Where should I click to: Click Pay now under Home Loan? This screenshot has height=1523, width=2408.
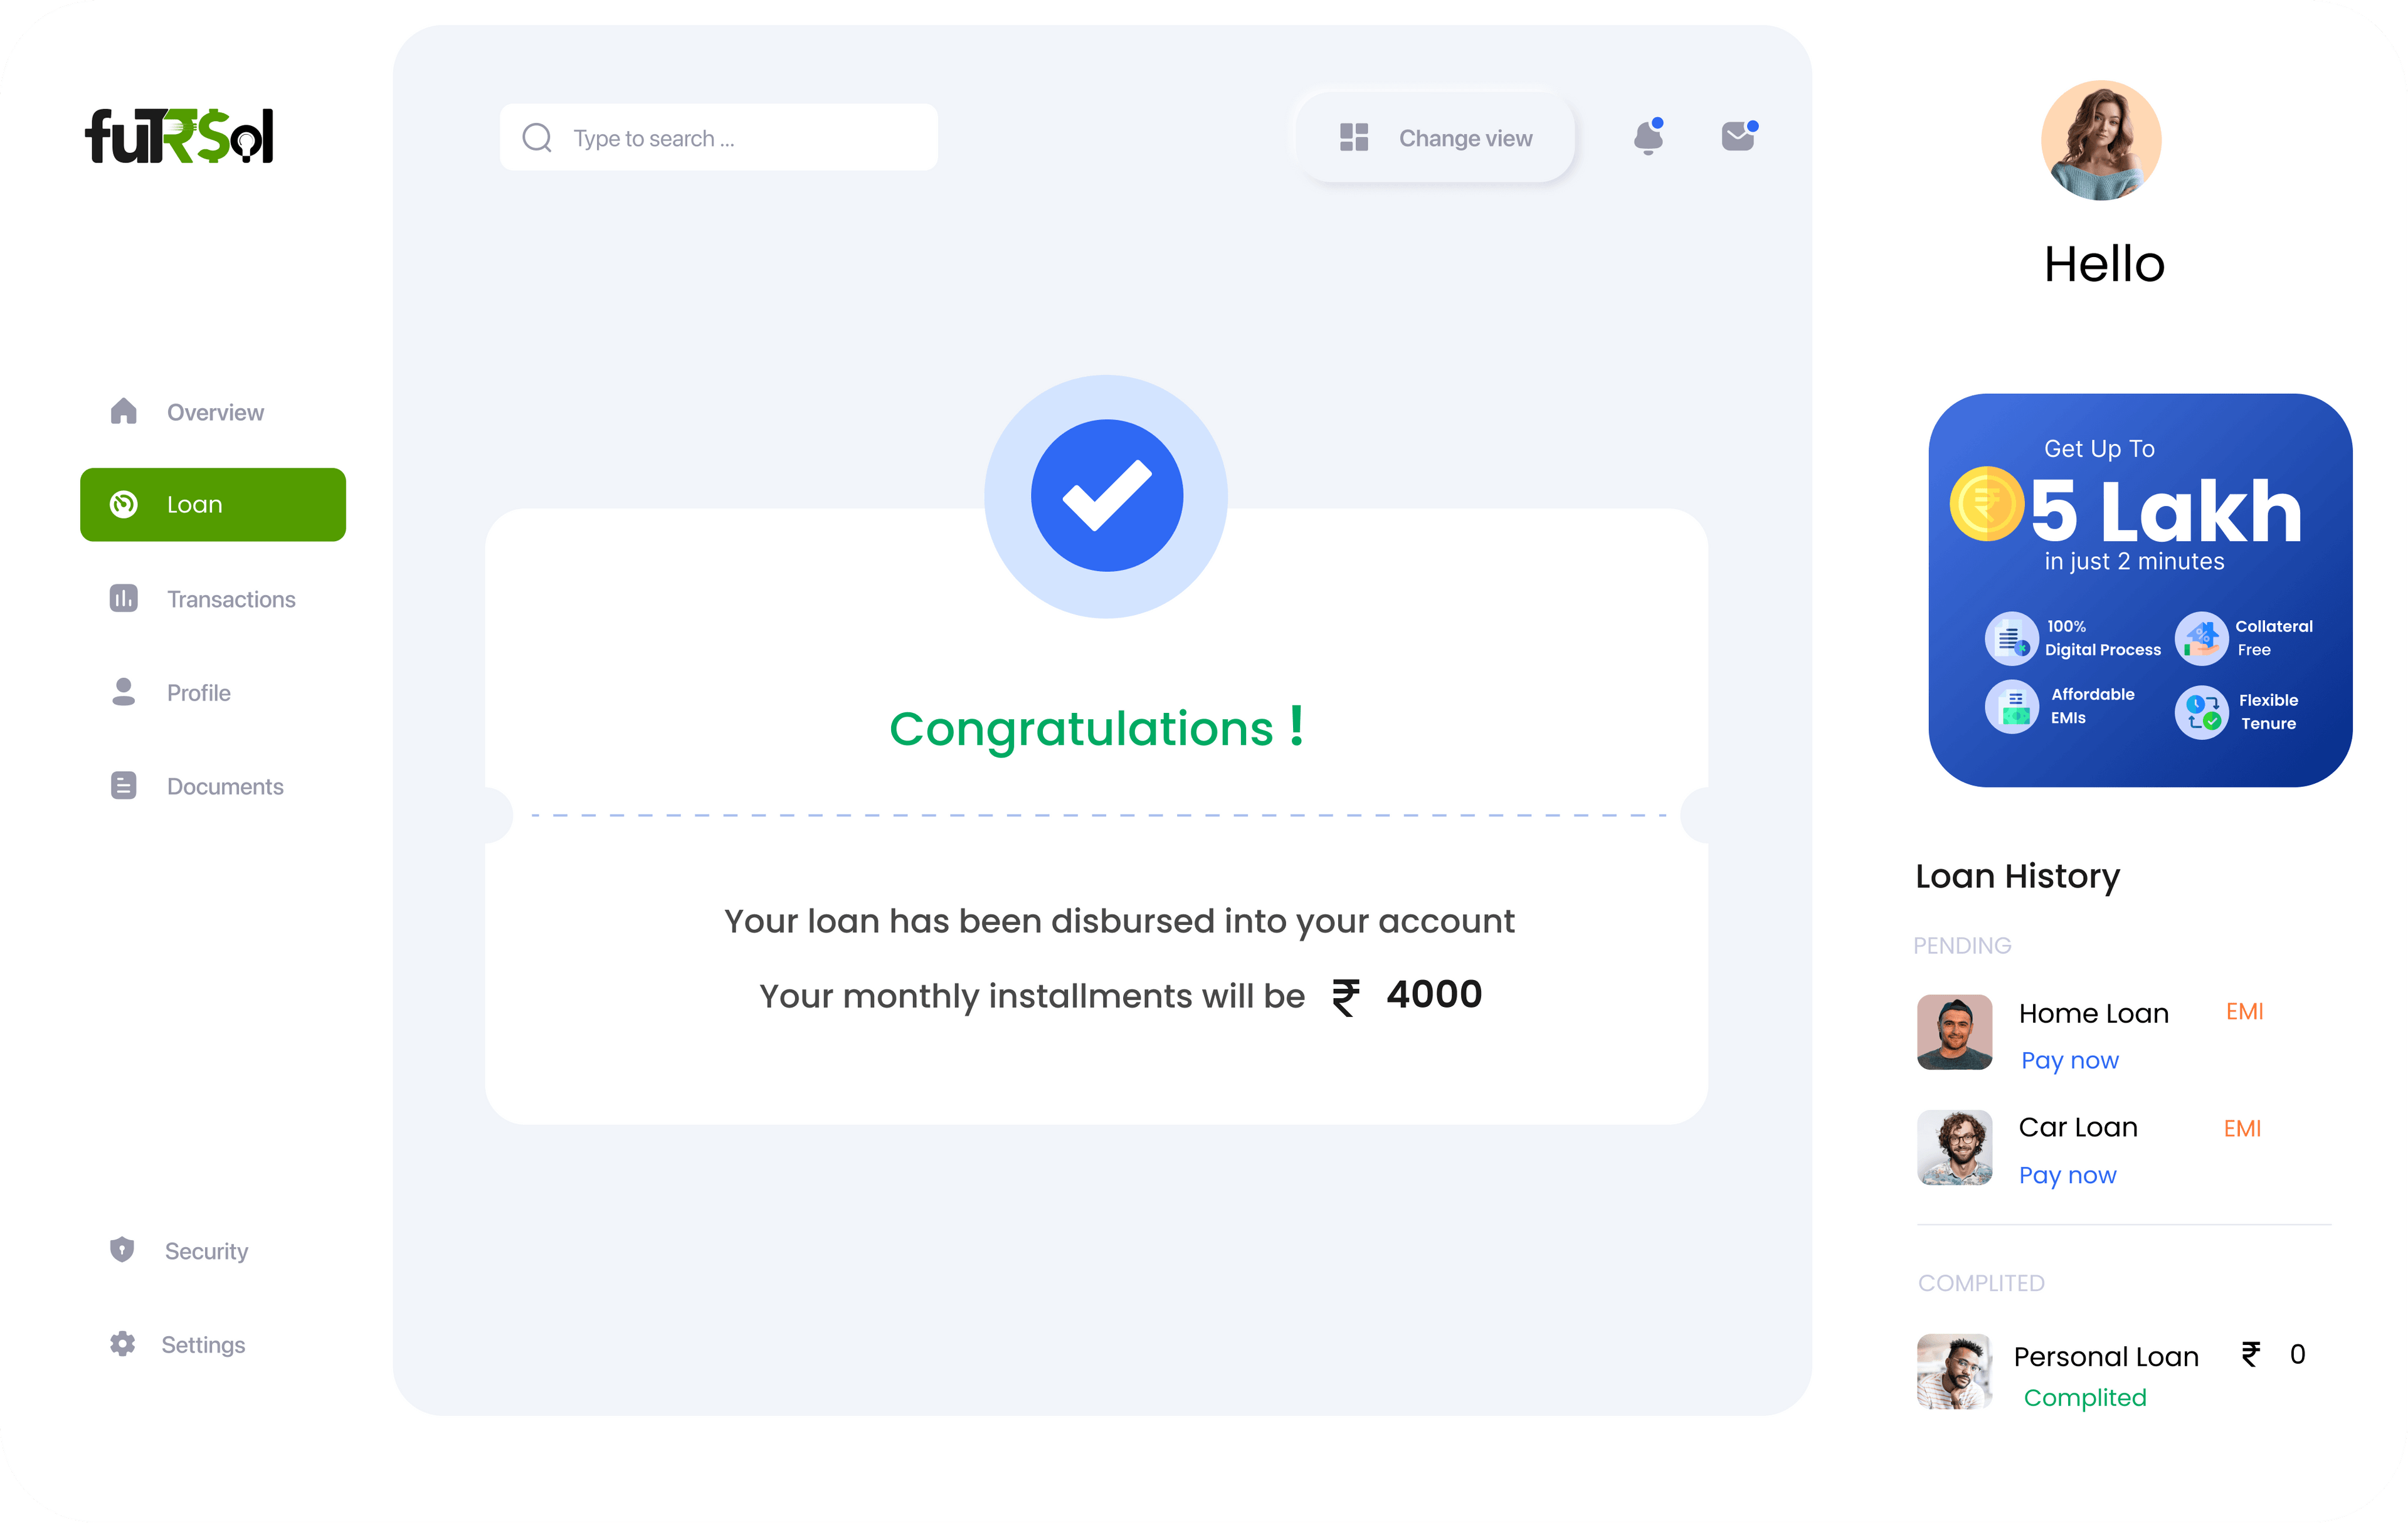pyautogui.click(x=2069, y=1060)
